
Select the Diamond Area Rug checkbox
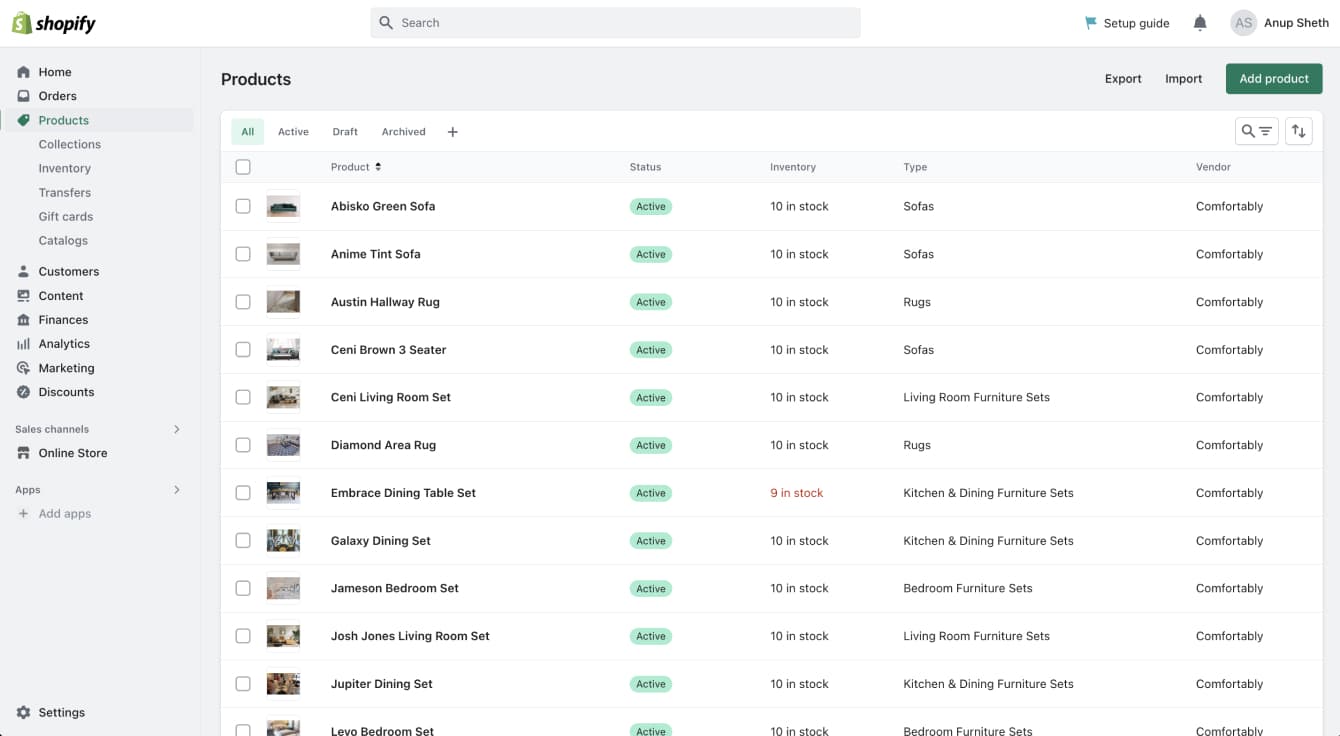coord(243,445)
